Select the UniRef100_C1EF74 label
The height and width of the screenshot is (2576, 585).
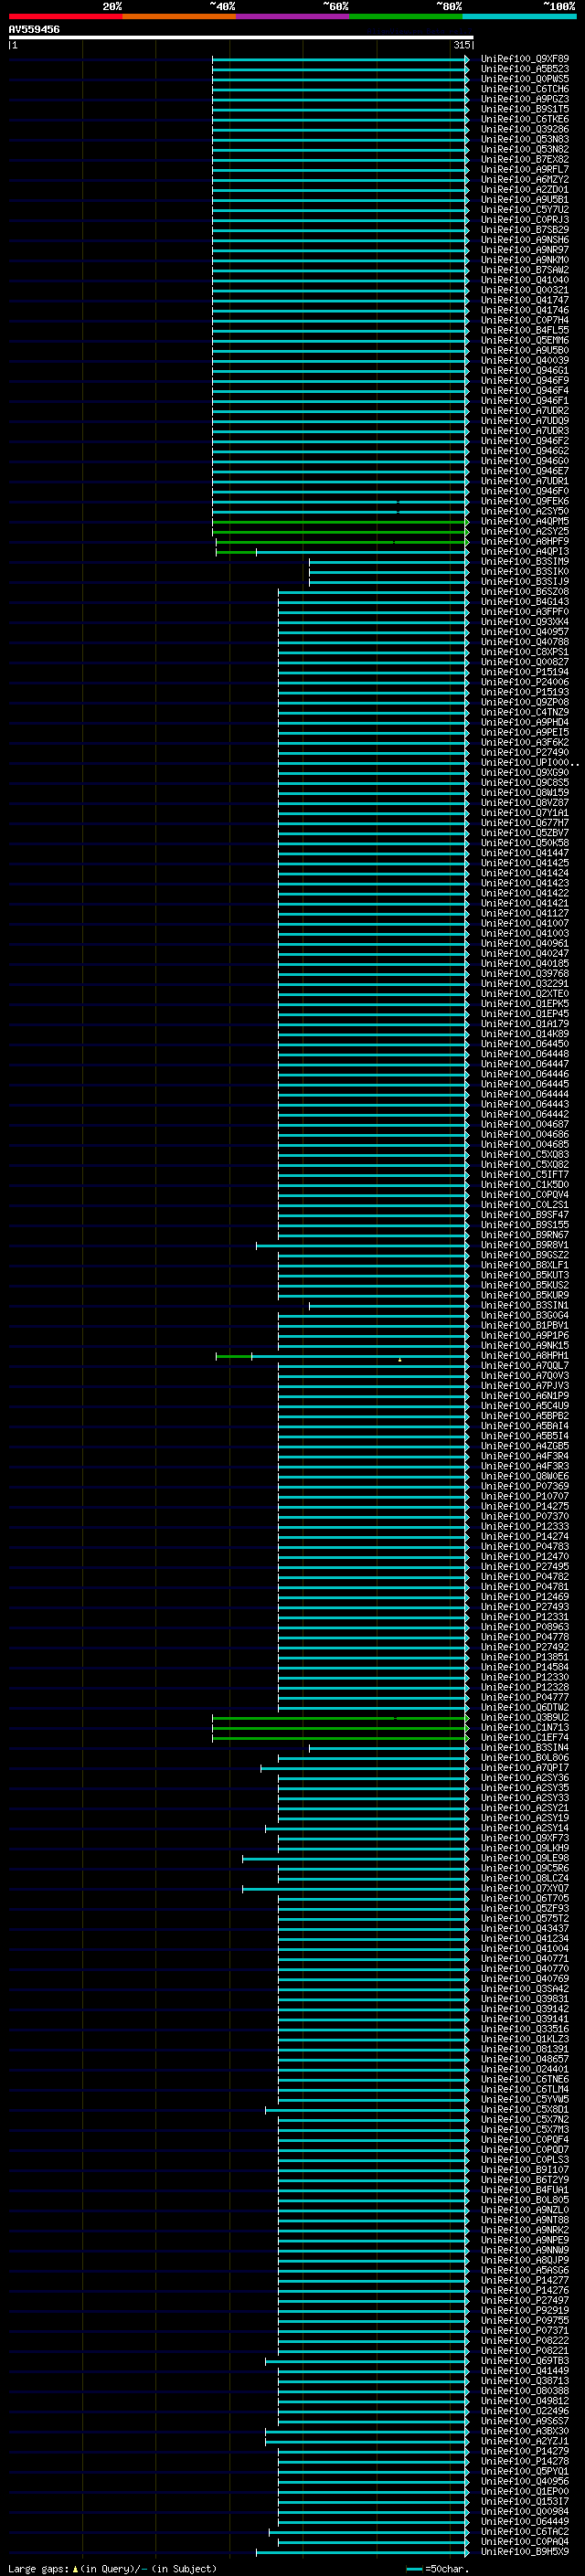pyautogui.click(x=525, y=1738)
